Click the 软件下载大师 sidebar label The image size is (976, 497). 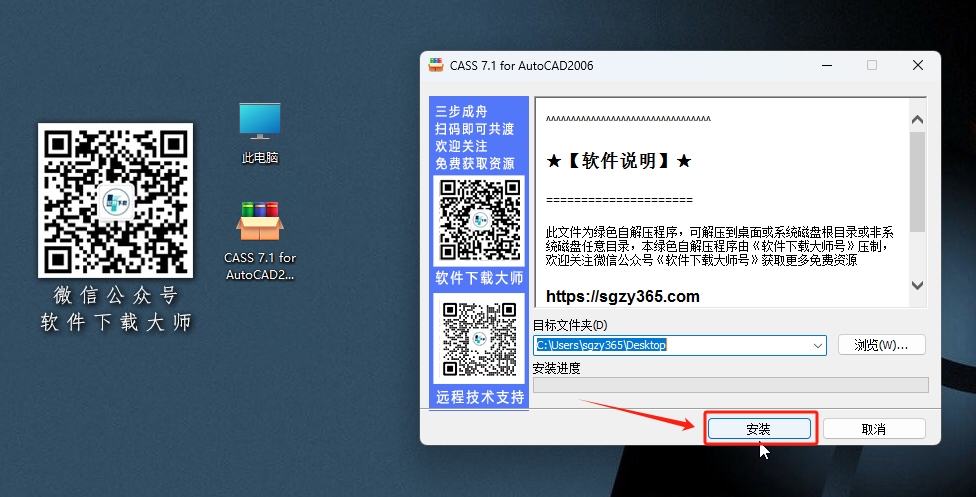click(479, 278)
